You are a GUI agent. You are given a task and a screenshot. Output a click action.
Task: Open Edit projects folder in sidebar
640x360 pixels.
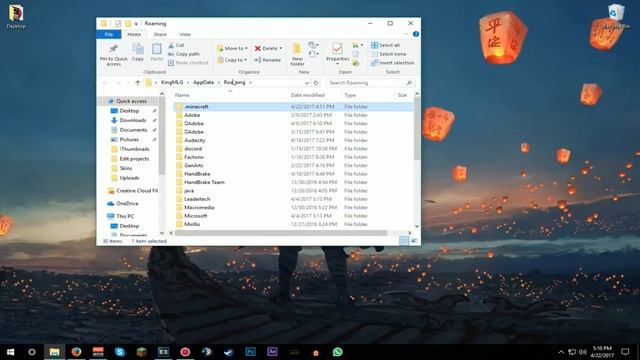pos(134,159)
